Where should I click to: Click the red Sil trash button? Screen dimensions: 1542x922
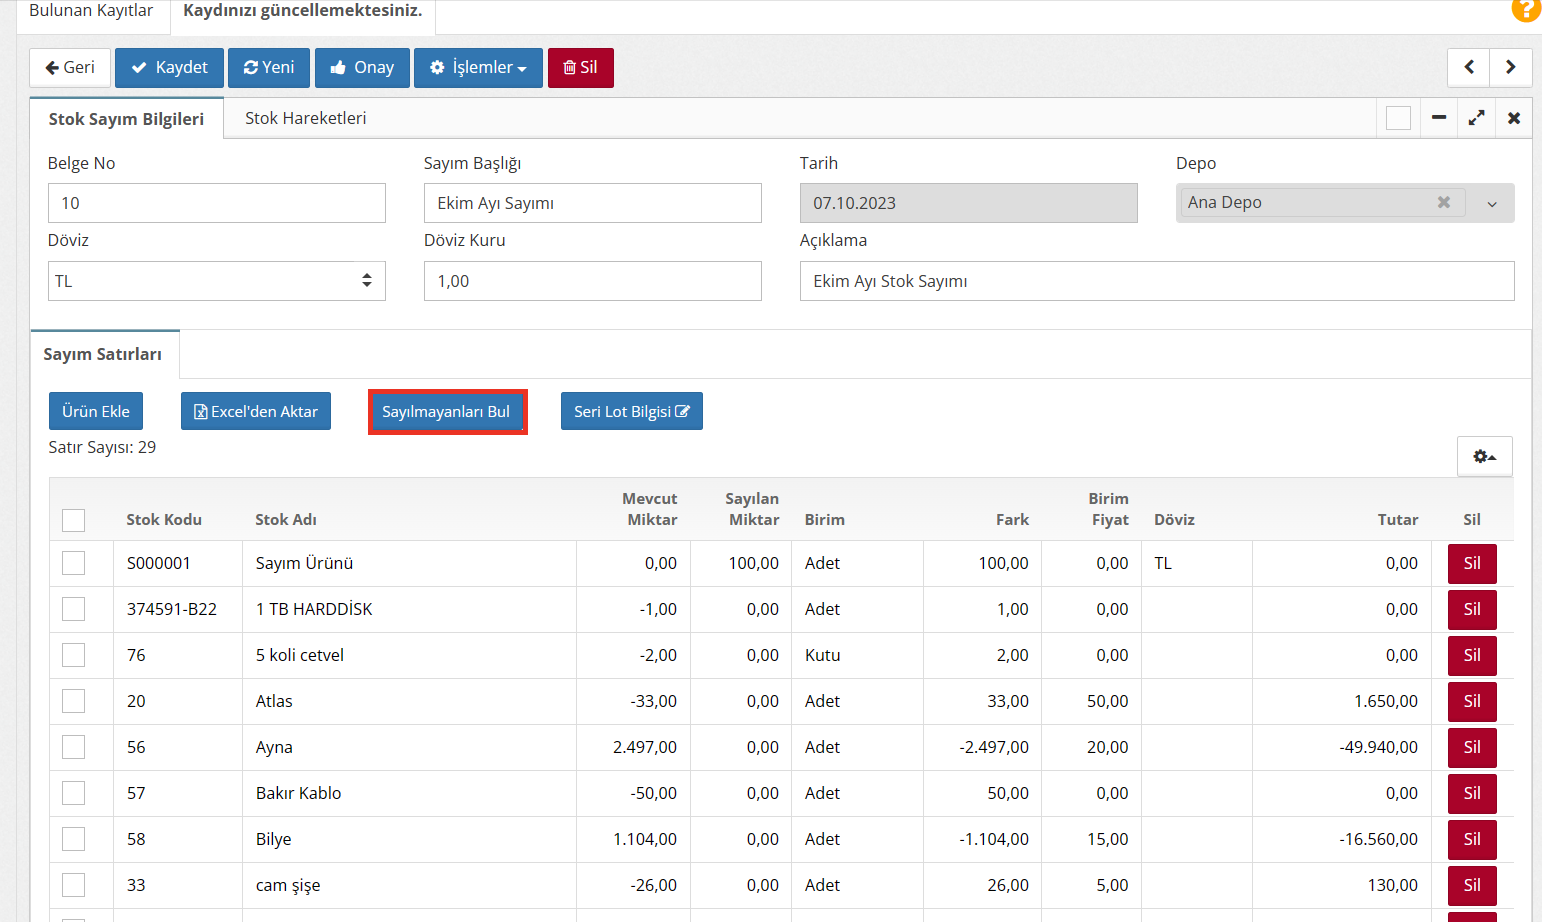click(x=580, y=68)
